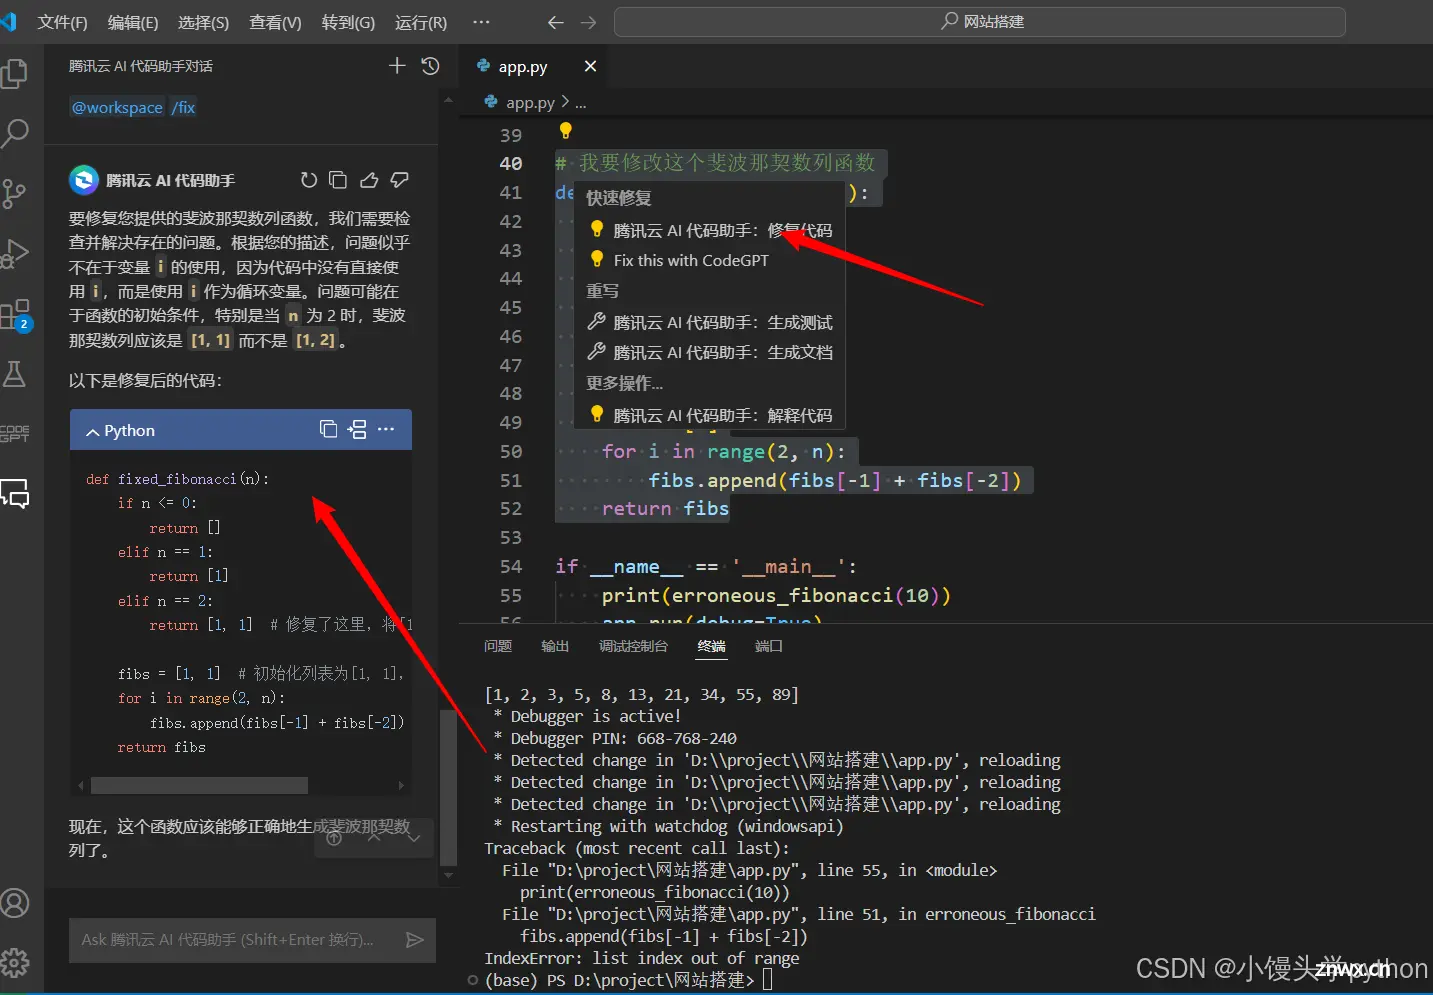Open the Search view in activity bar
The height and width of the screenshot is (995, 1433).
pyautogui.click(x=15, y=132)
